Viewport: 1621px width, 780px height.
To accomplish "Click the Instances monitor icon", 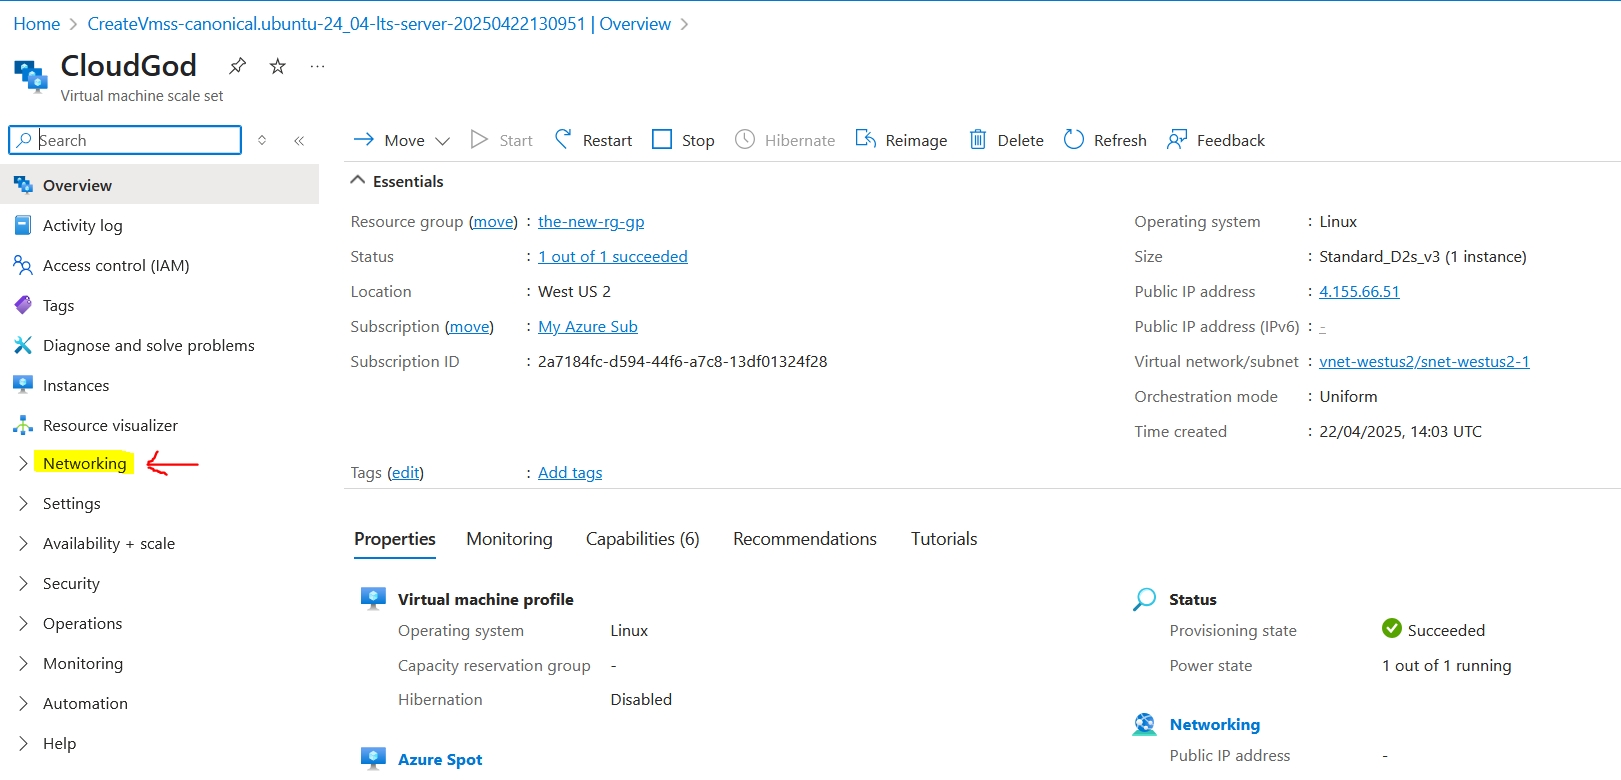I will coord(23,385).
